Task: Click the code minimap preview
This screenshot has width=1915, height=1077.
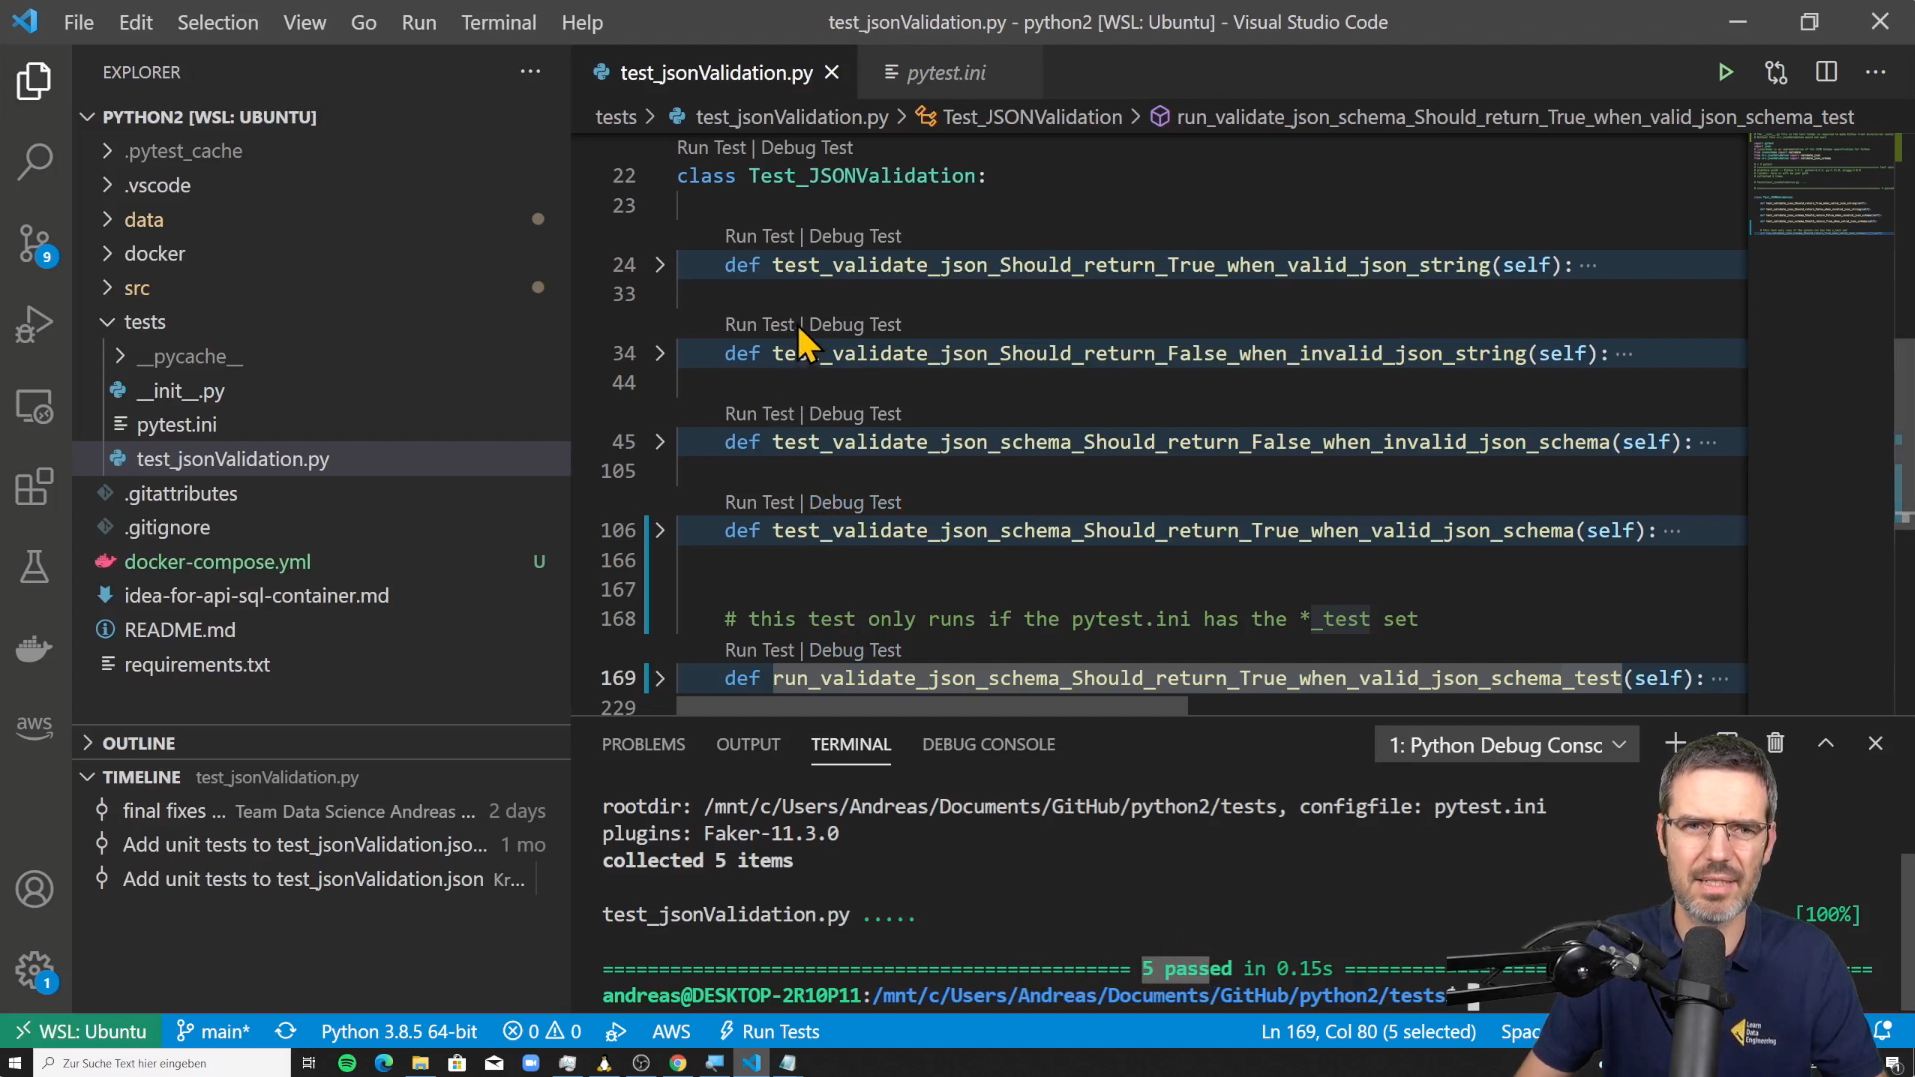Action: coord(1822,183)
